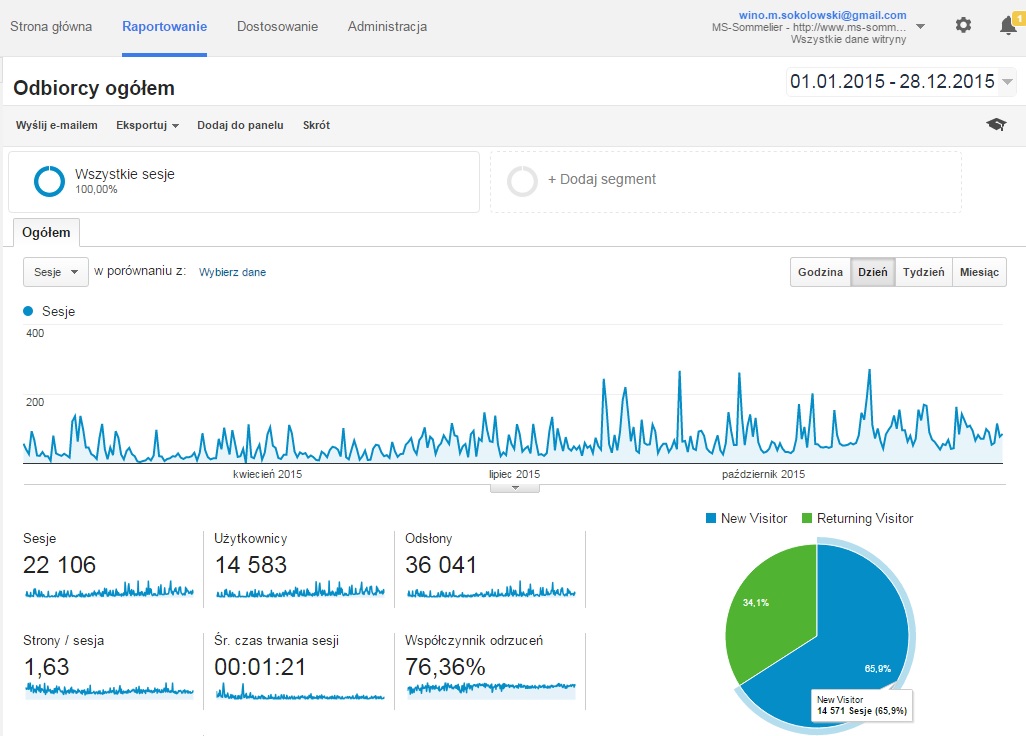This screenshot has width=1026, height=736.
Task: Click the Wybierz dane link
Action: 232,272
